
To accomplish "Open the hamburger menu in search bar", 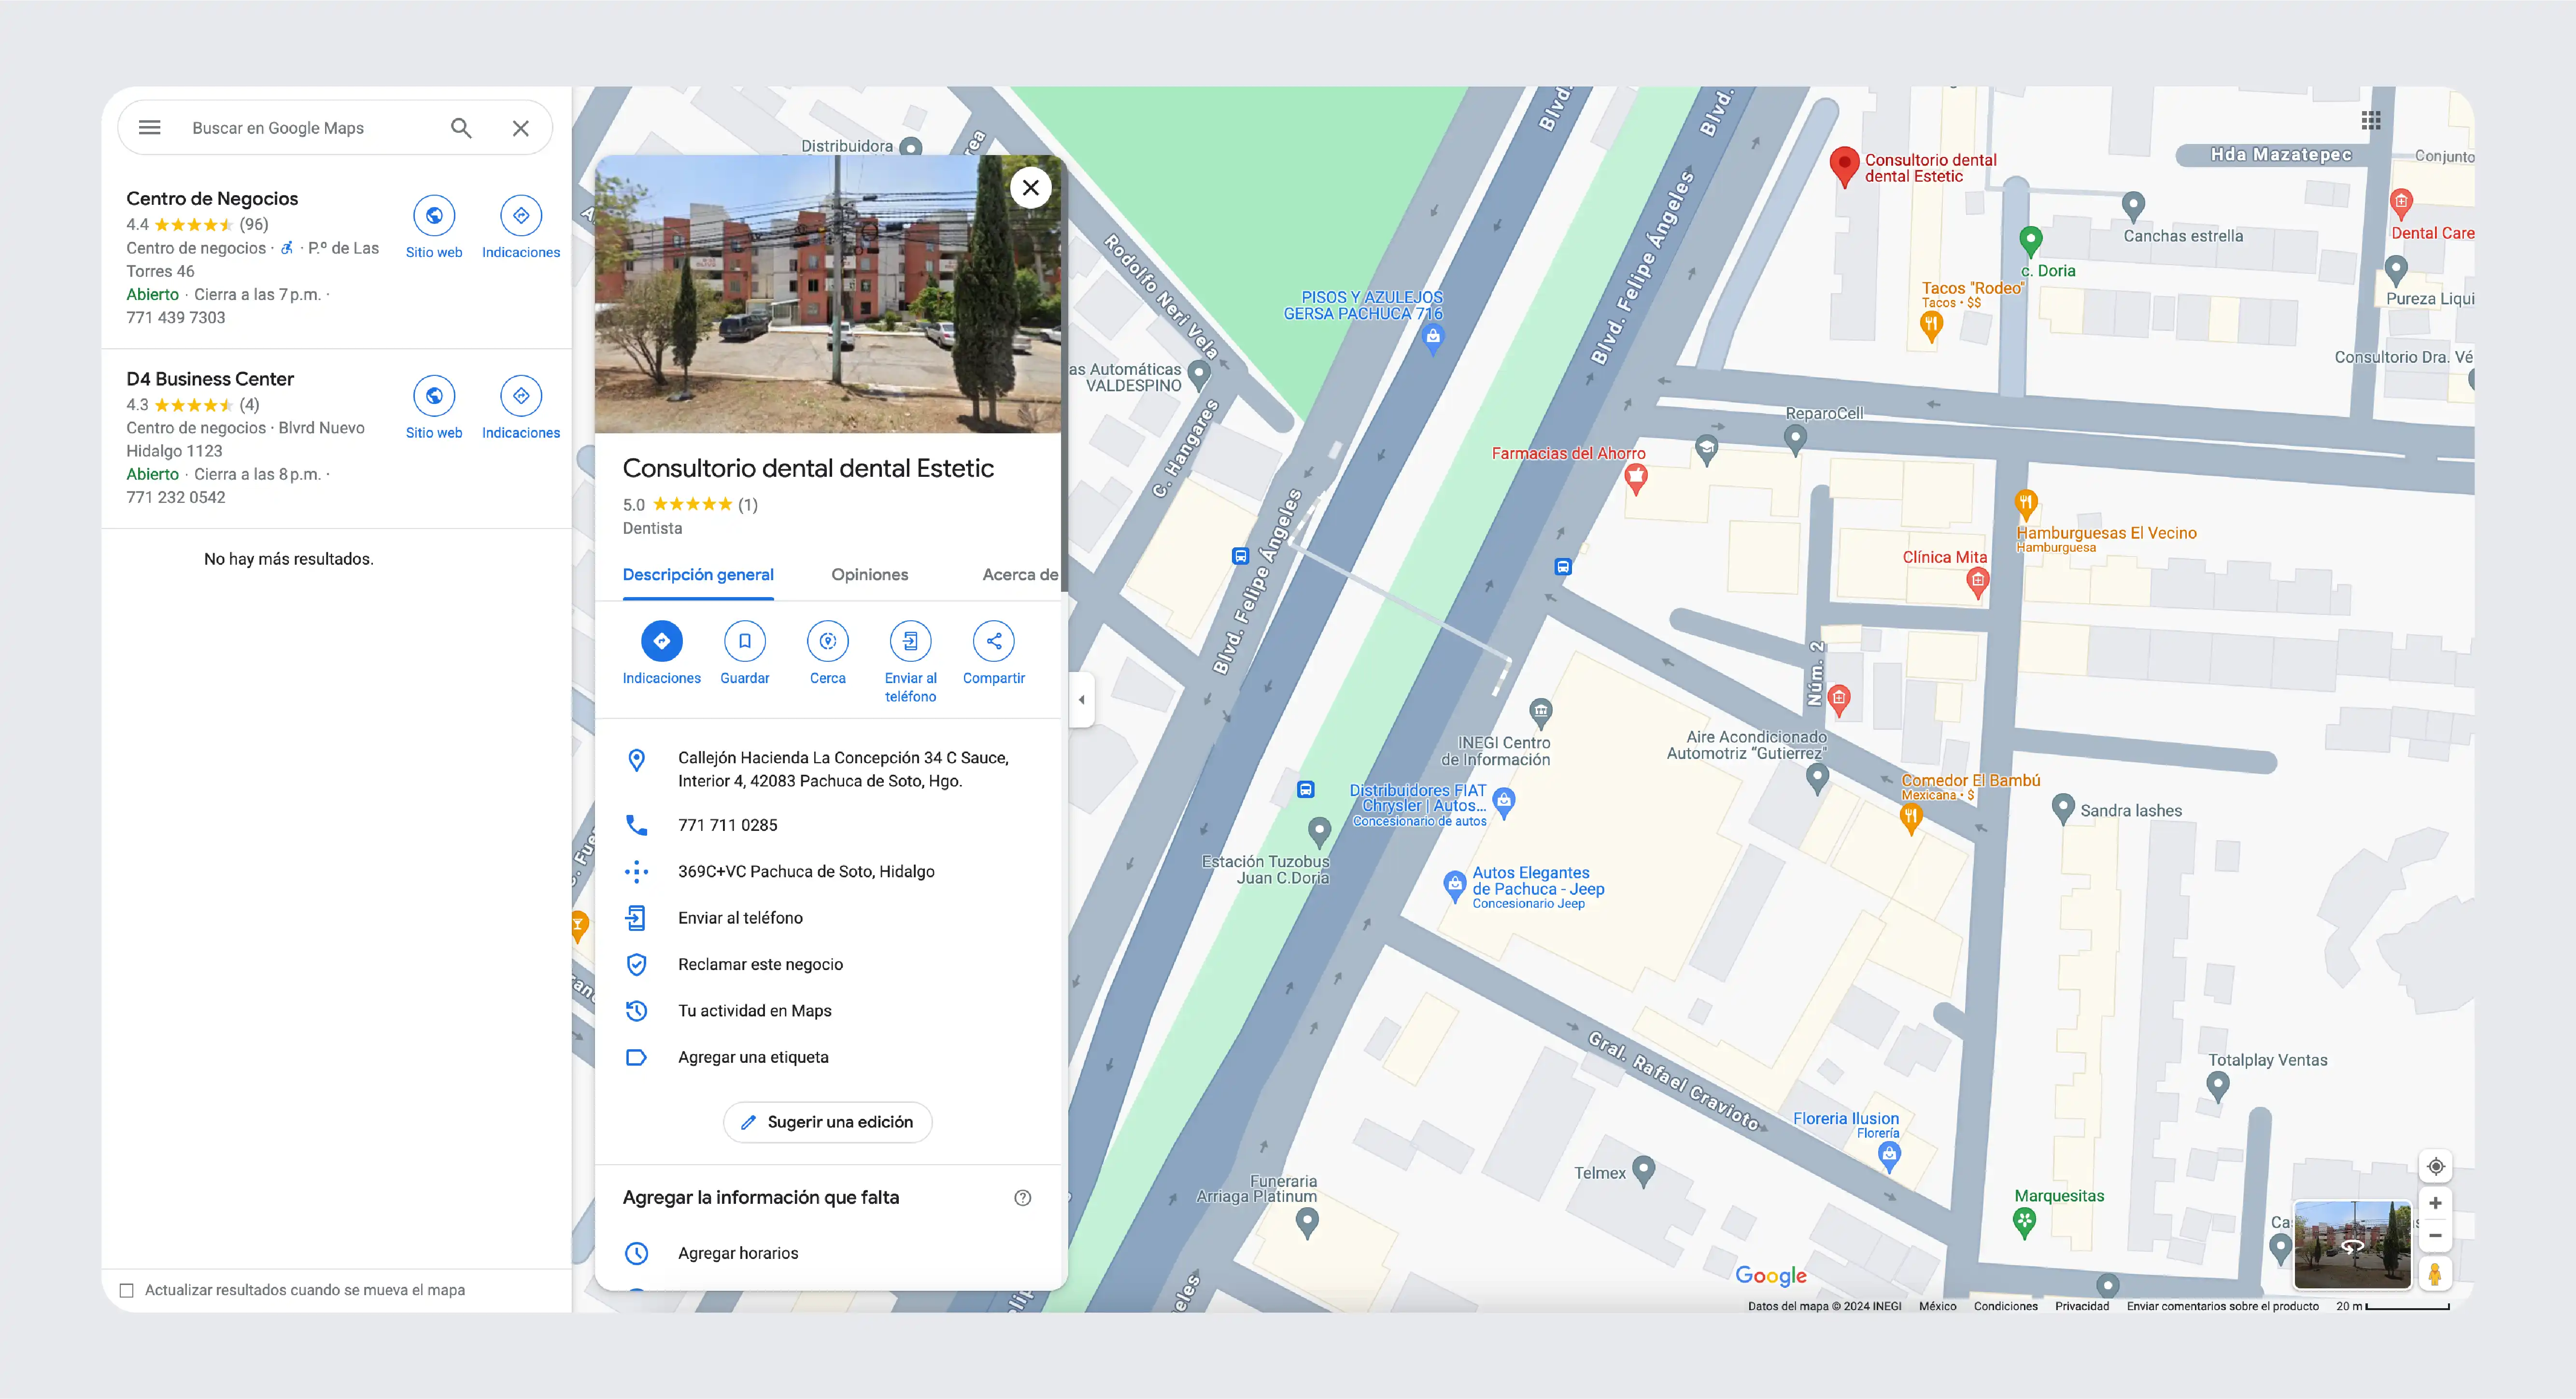I will coord(149,127).
